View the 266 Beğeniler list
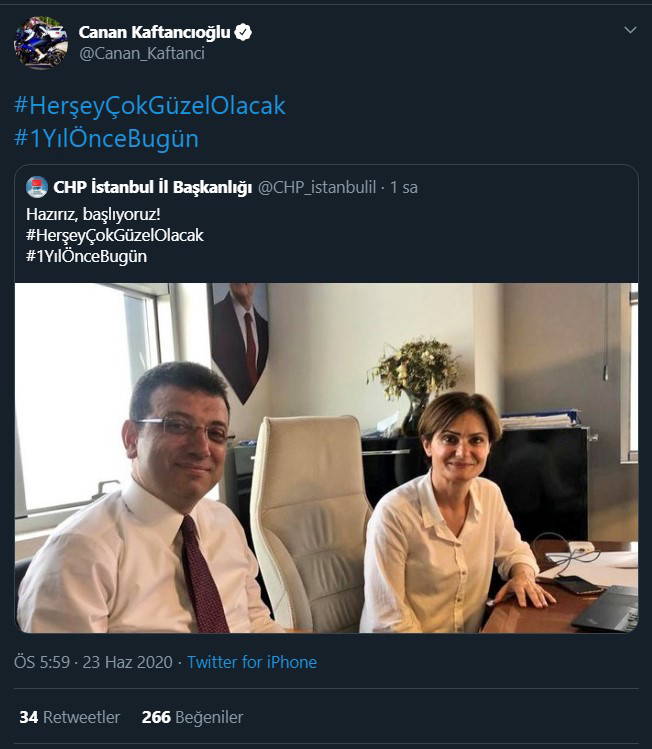 [192, 717]
